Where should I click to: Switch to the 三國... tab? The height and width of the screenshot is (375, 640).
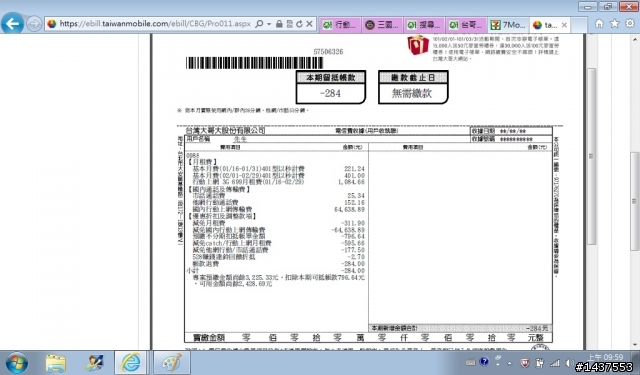(x=382, y=25)
